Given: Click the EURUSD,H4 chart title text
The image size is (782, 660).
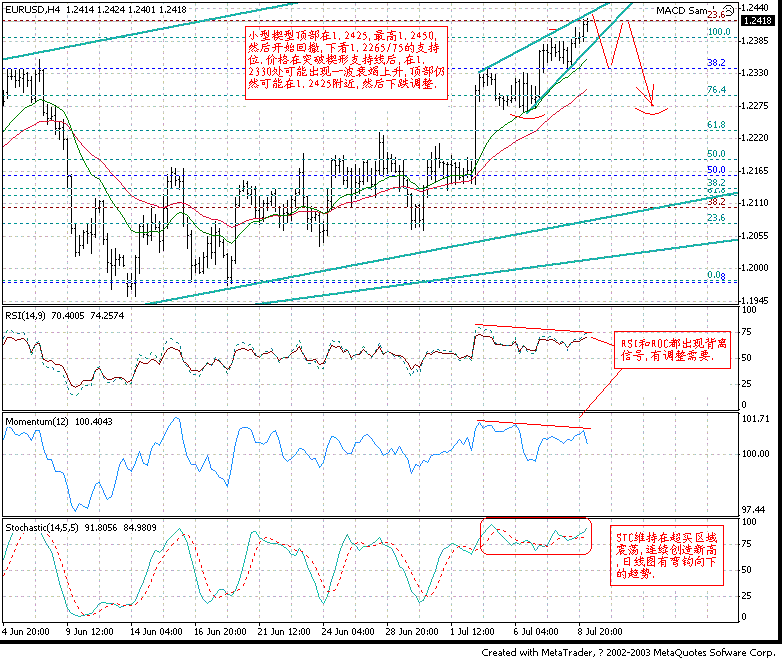Looking at the screenshot, I should click(x=34, y=9).
